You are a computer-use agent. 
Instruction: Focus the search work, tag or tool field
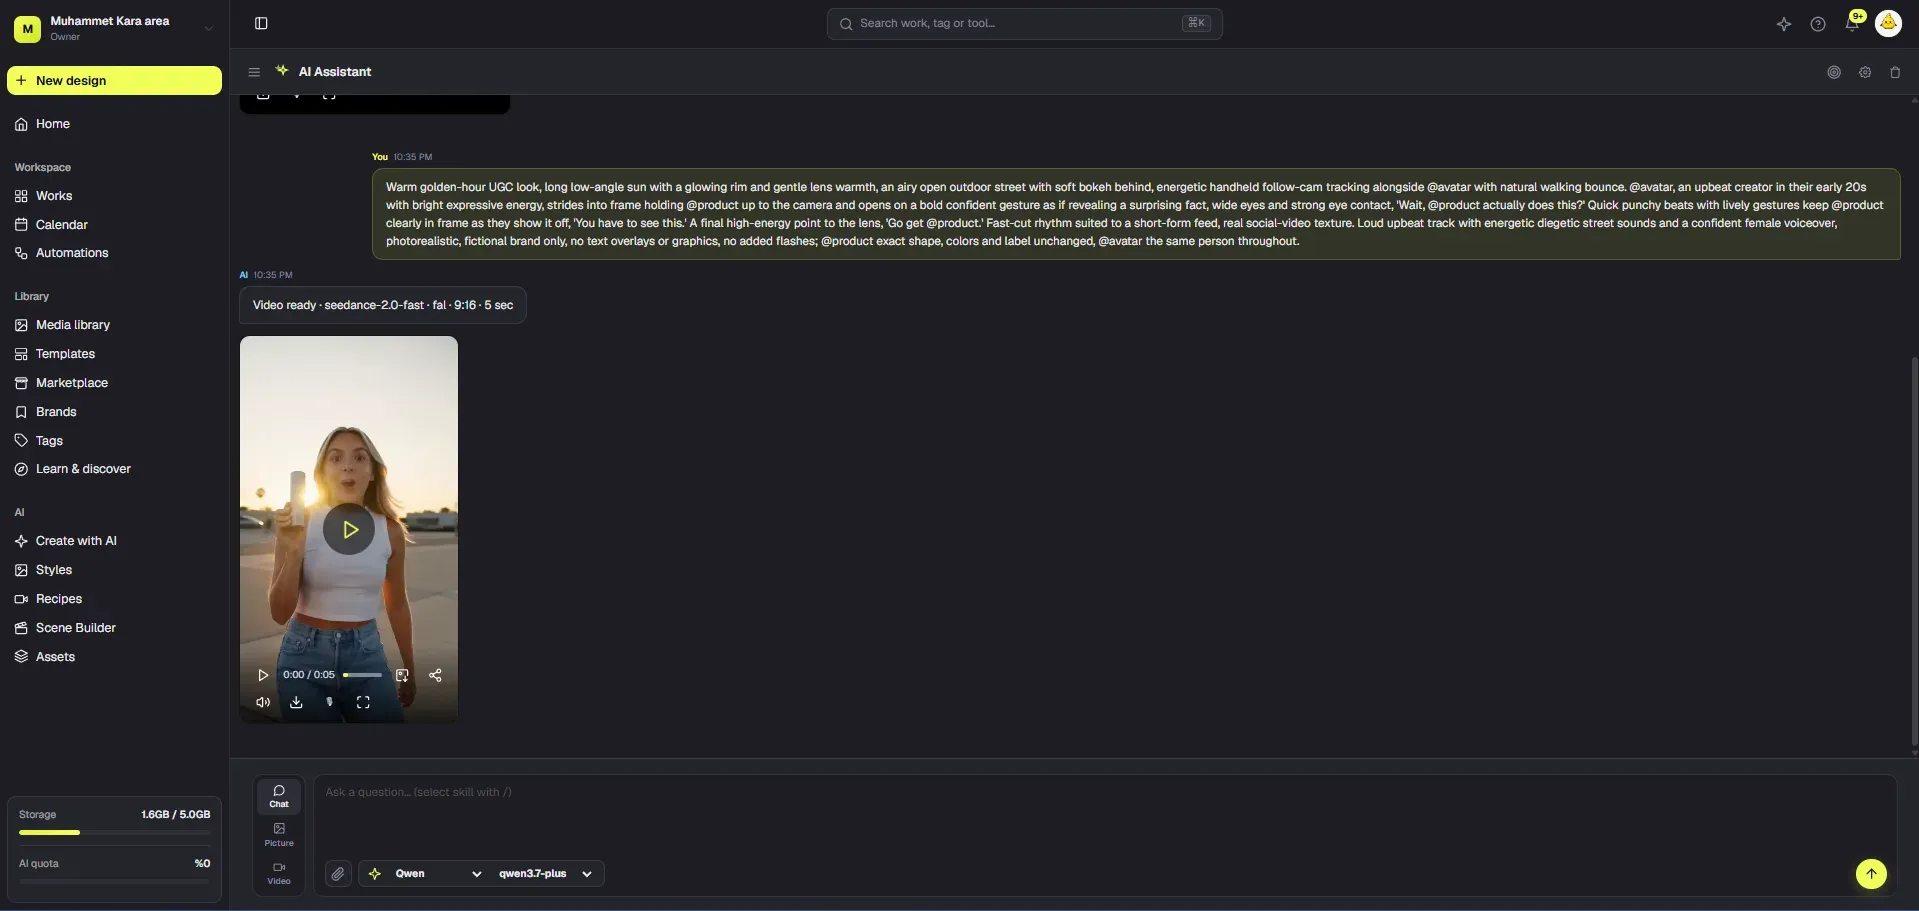1024,23
